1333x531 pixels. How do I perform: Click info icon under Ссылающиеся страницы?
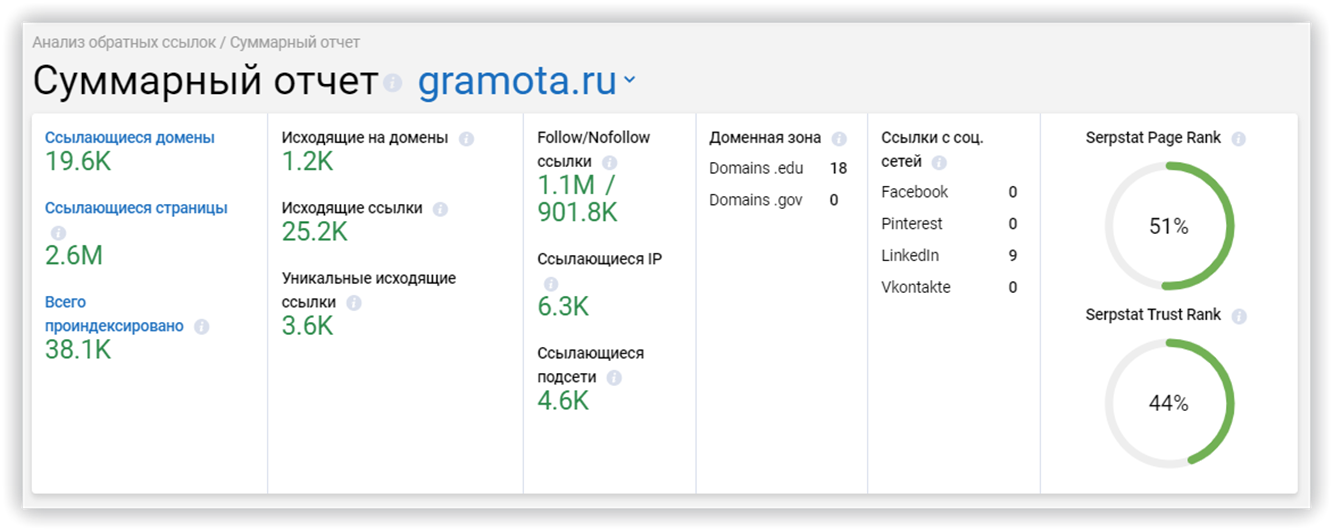tap(59, 233)
